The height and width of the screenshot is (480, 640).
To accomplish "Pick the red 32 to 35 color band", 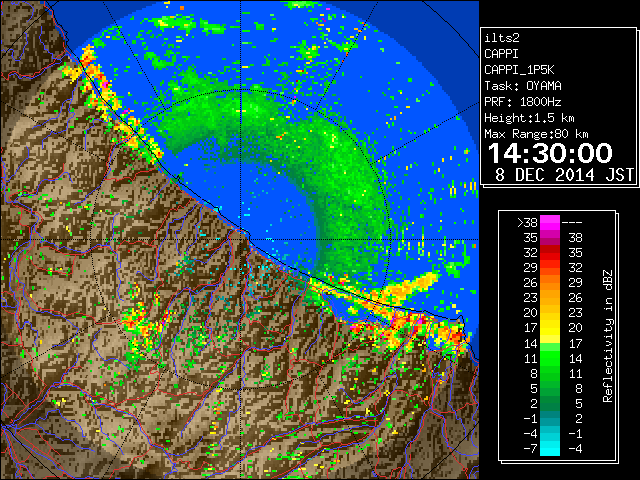I will pyautogui.click(x=550, y=253).
